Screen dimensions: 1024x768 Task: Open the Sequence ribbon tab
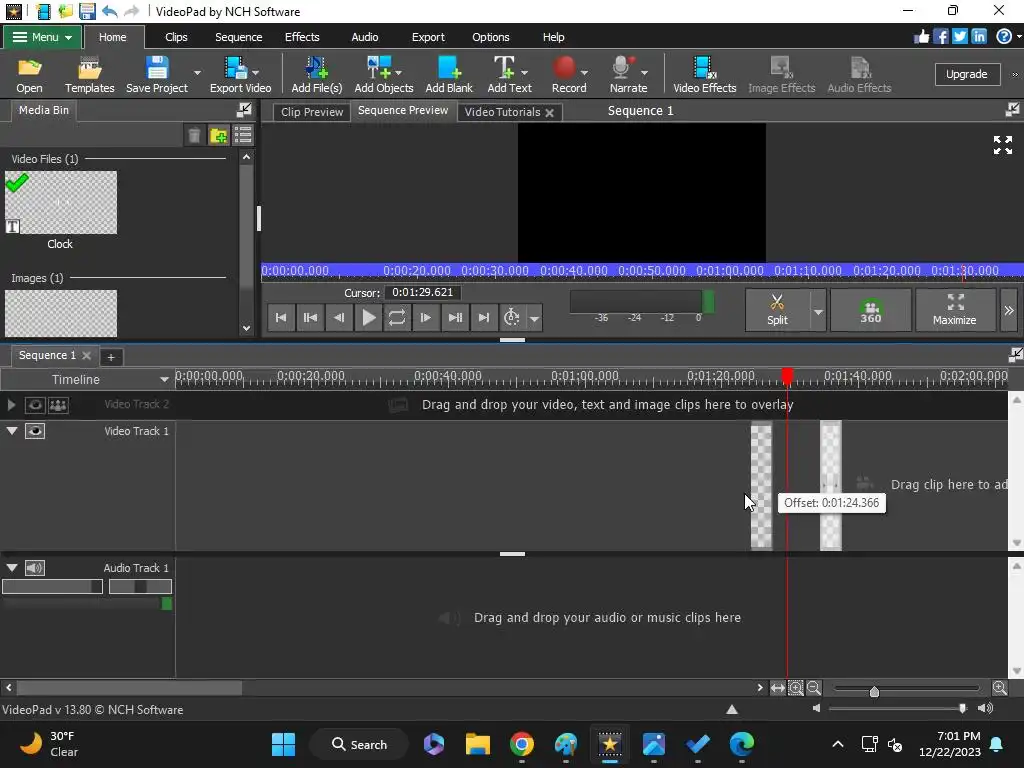[238, 37]
